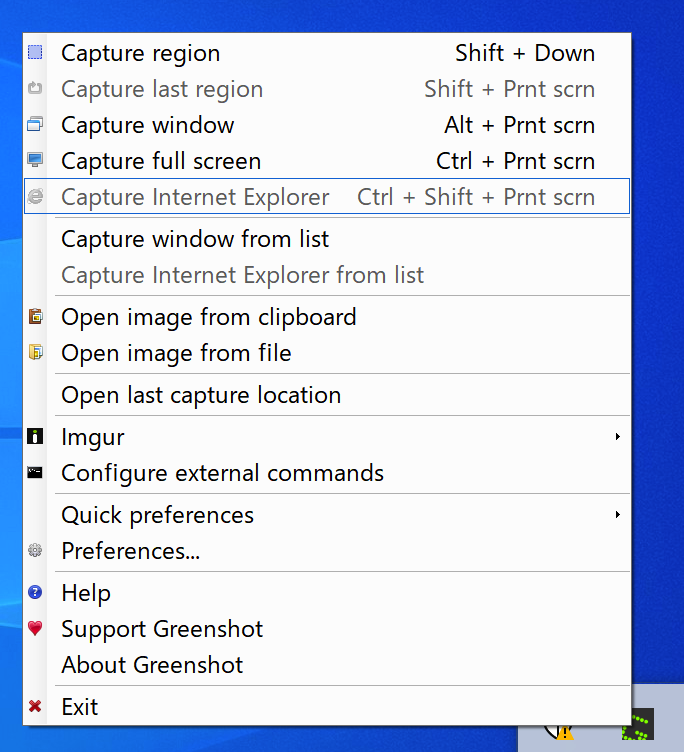This screenshot has height=752, width=684.
Task: Click the Configure external commands terminal icon
Action: pos(35,473)
